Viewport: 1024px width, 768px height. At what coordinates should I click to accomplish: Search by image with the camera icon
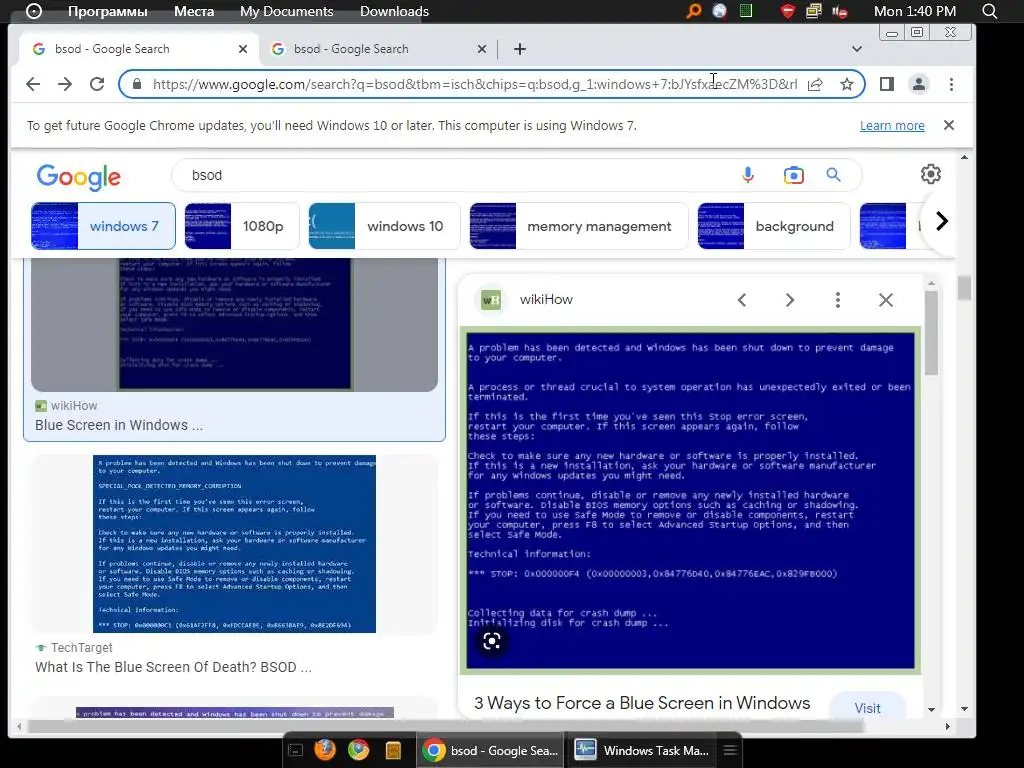(793, 175)
